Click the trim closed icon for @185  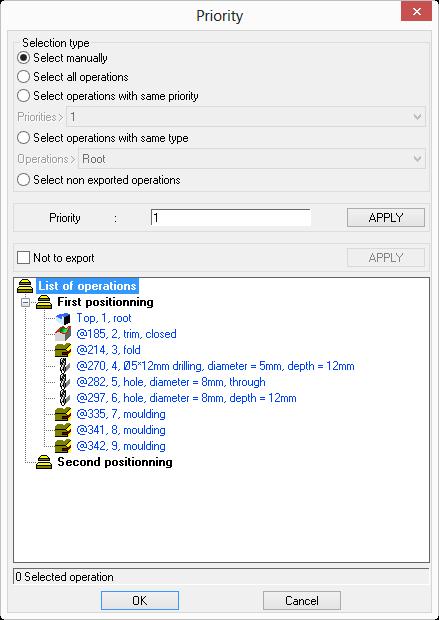click(x=63, y=334)
